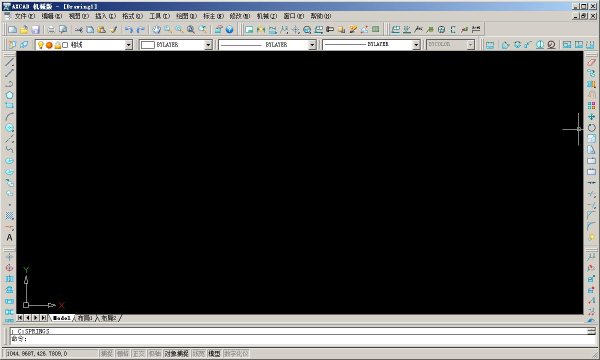The image size is (600, 360).
Task: Toggle 栅格 grid mode in status bar
Action: 123,354
